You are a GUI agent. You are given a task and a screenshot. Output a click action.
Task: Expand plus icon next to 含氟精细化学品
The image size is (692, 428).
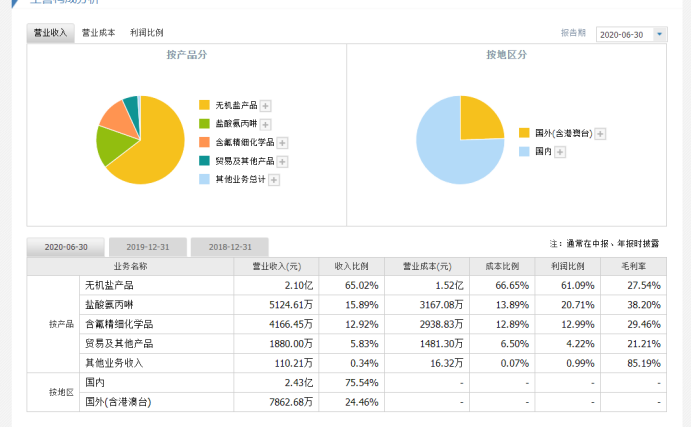pos(283,142)
